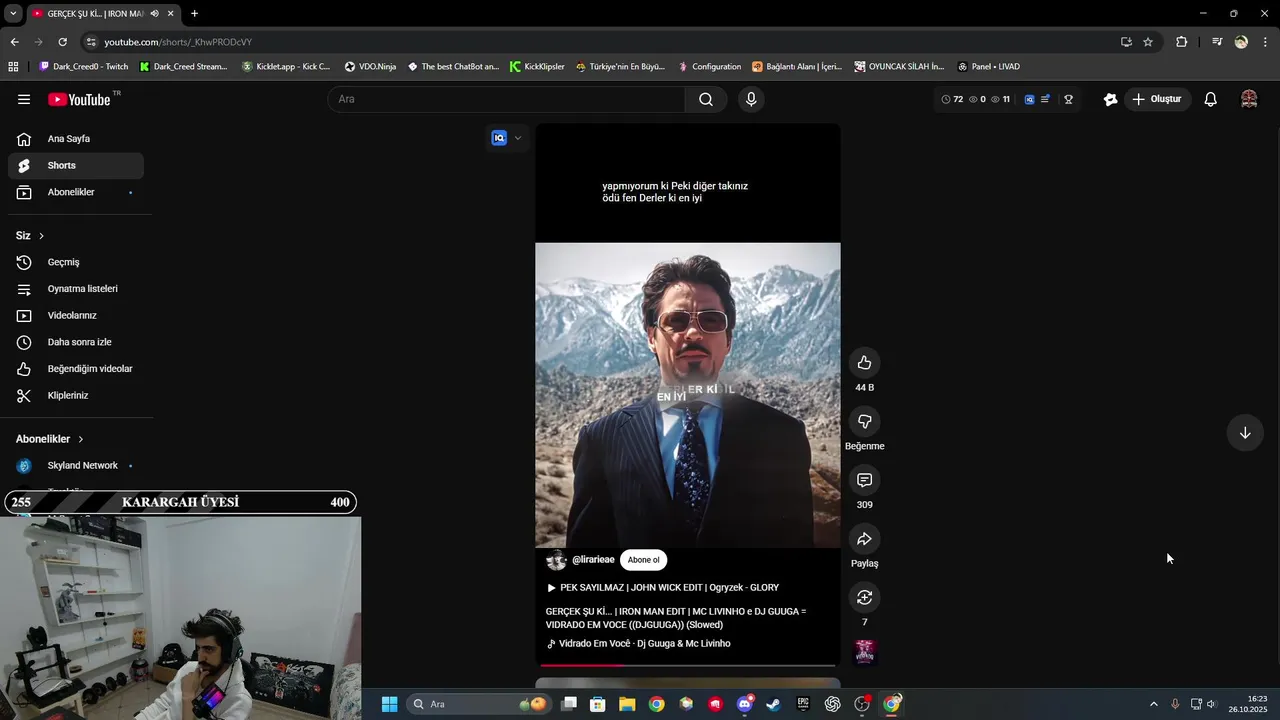Open the Dark_Creed0 - Twitch bookmark
This screenshot has width=1280, height=720.
pyautogui.click(x=83, y=67)
